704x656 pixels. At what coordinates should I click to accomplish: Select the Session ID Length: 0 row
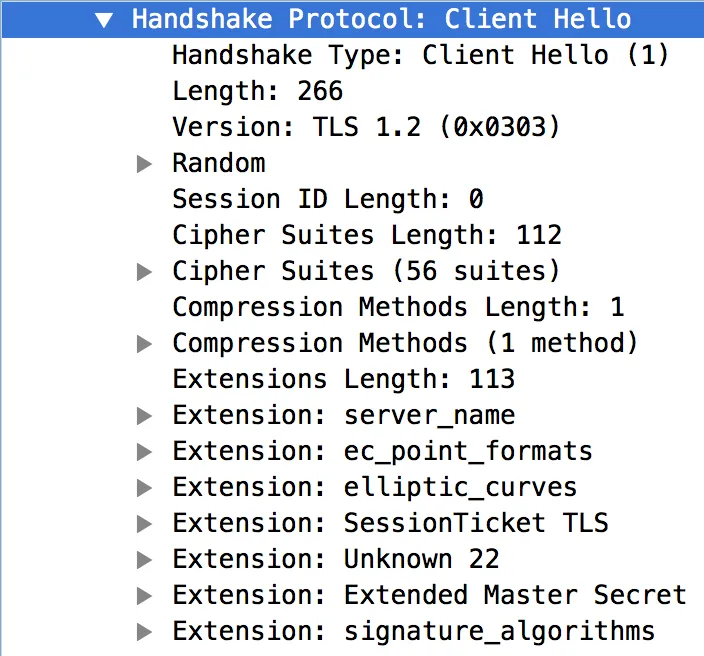click(327, 199)
